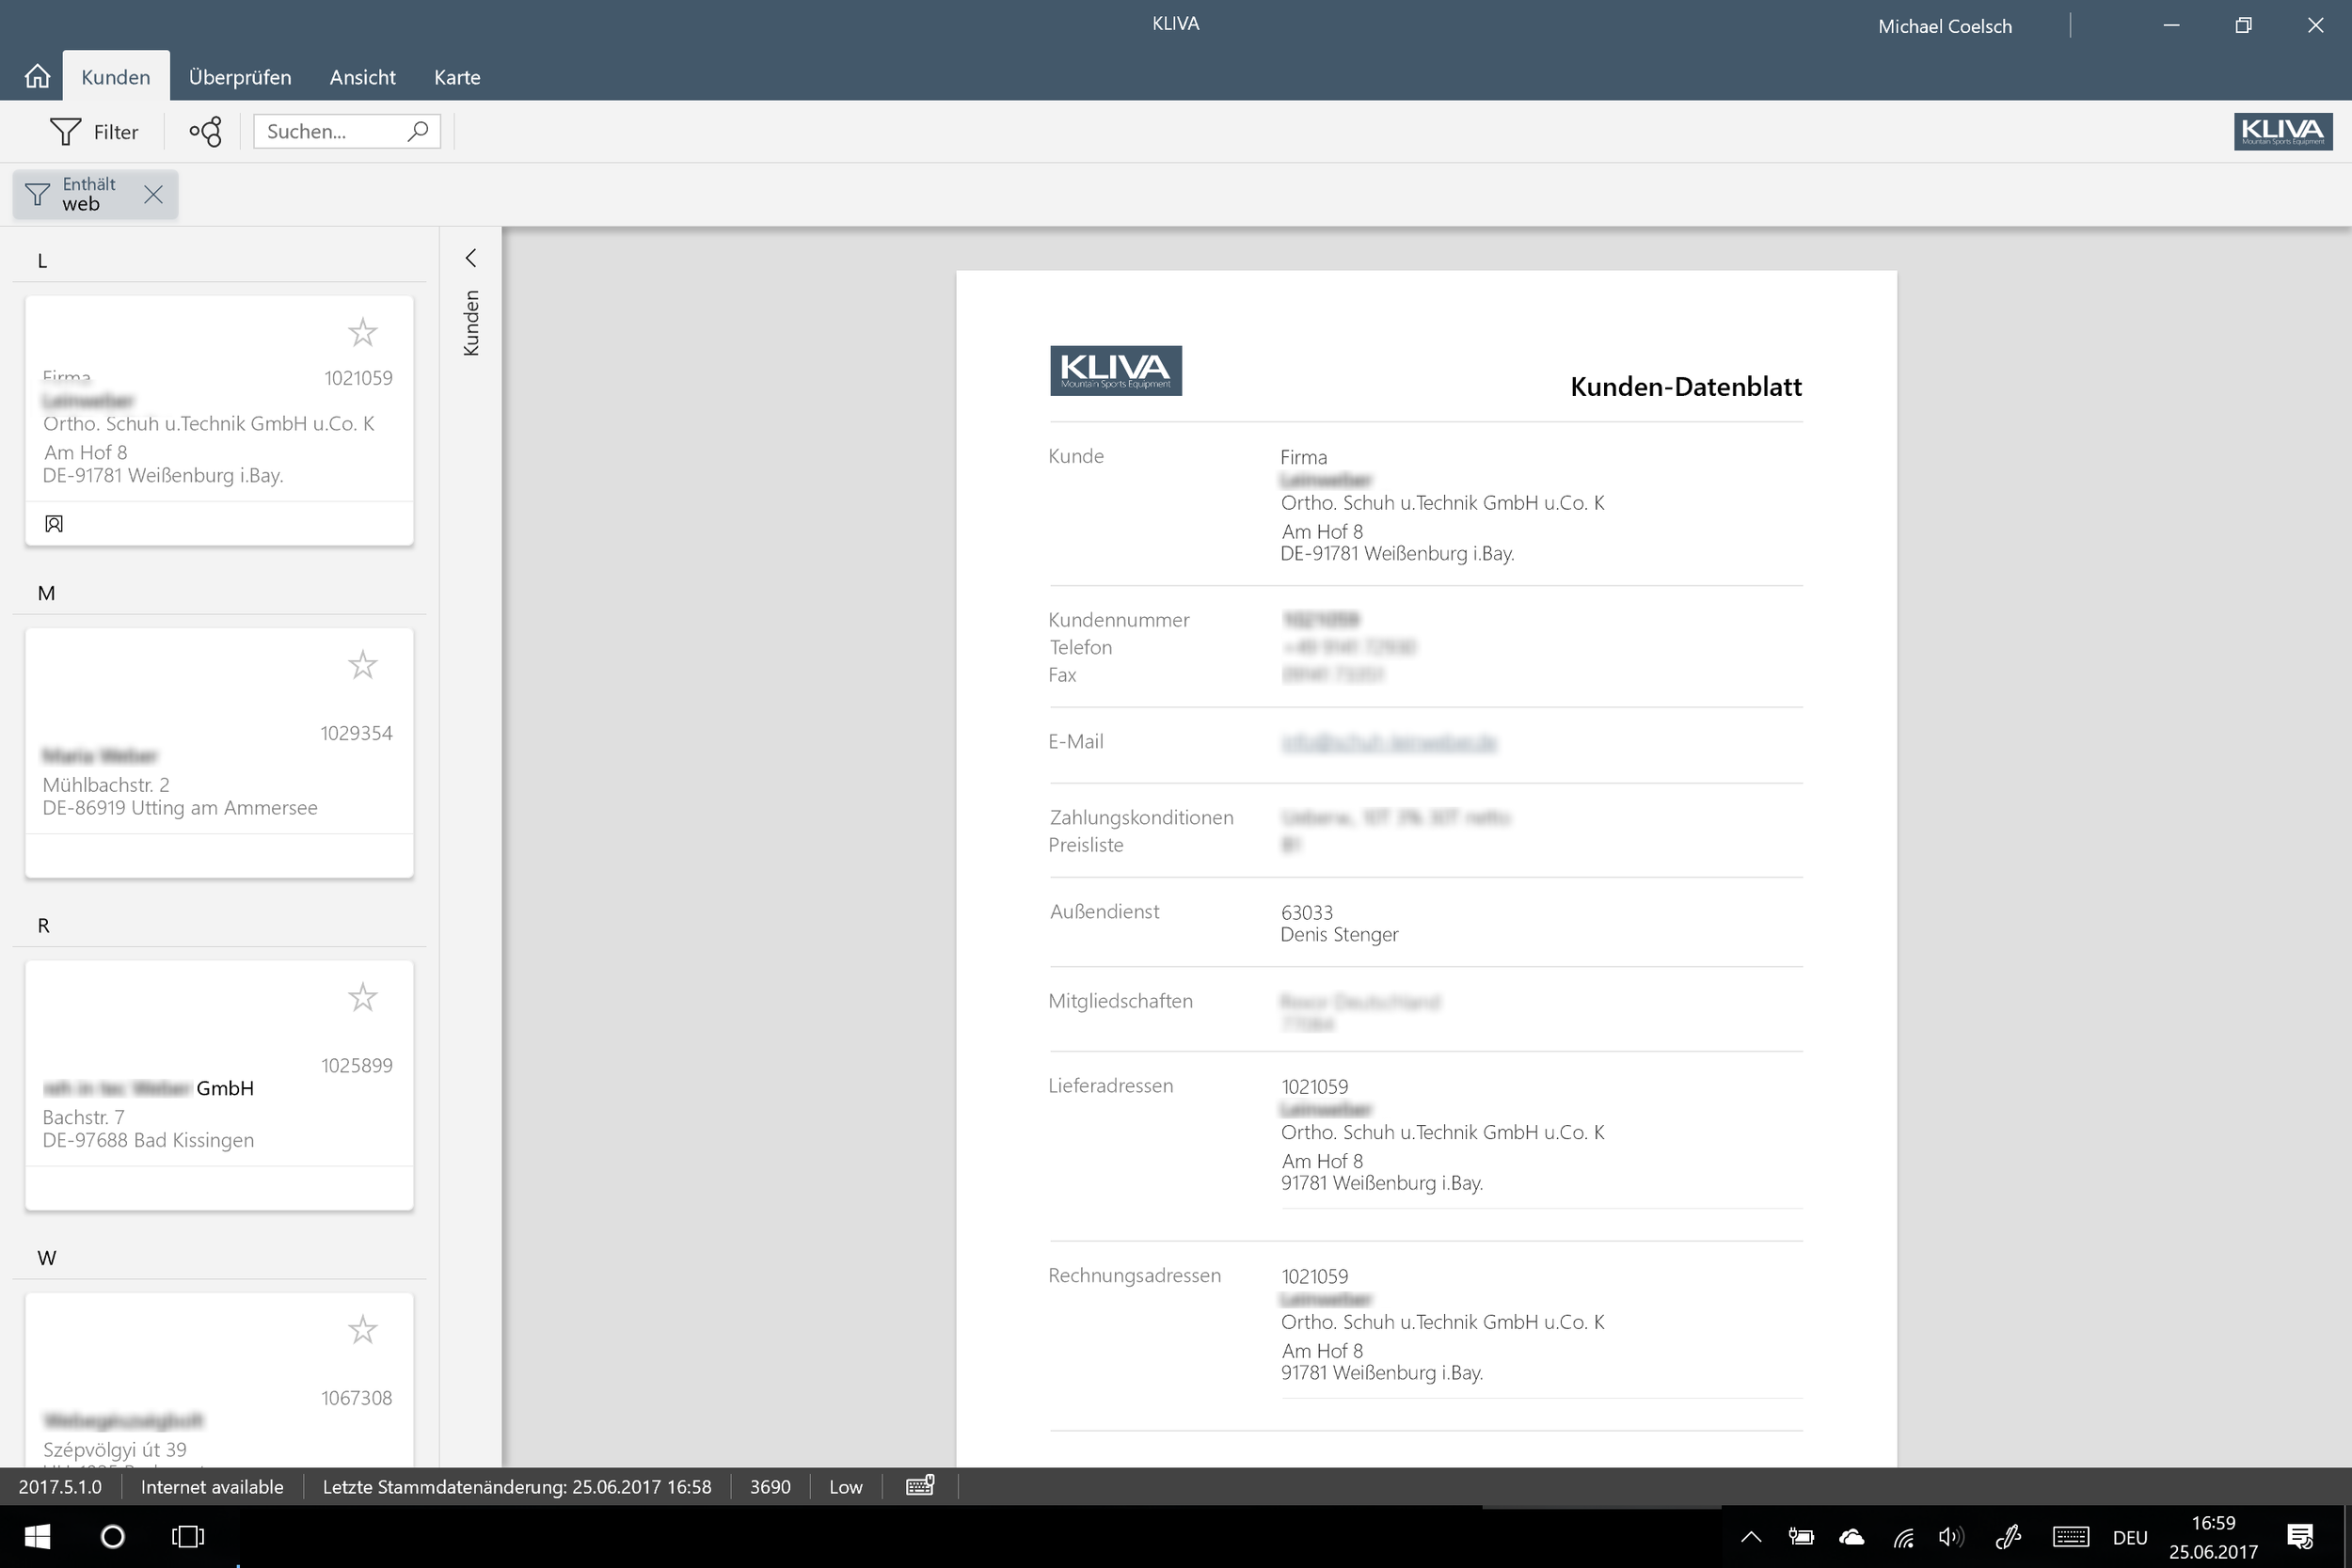Image resolution: width=2352 pixels, height=1568 pixels.
Task: Open the Ansicht tab
Action: click(362, 76)
